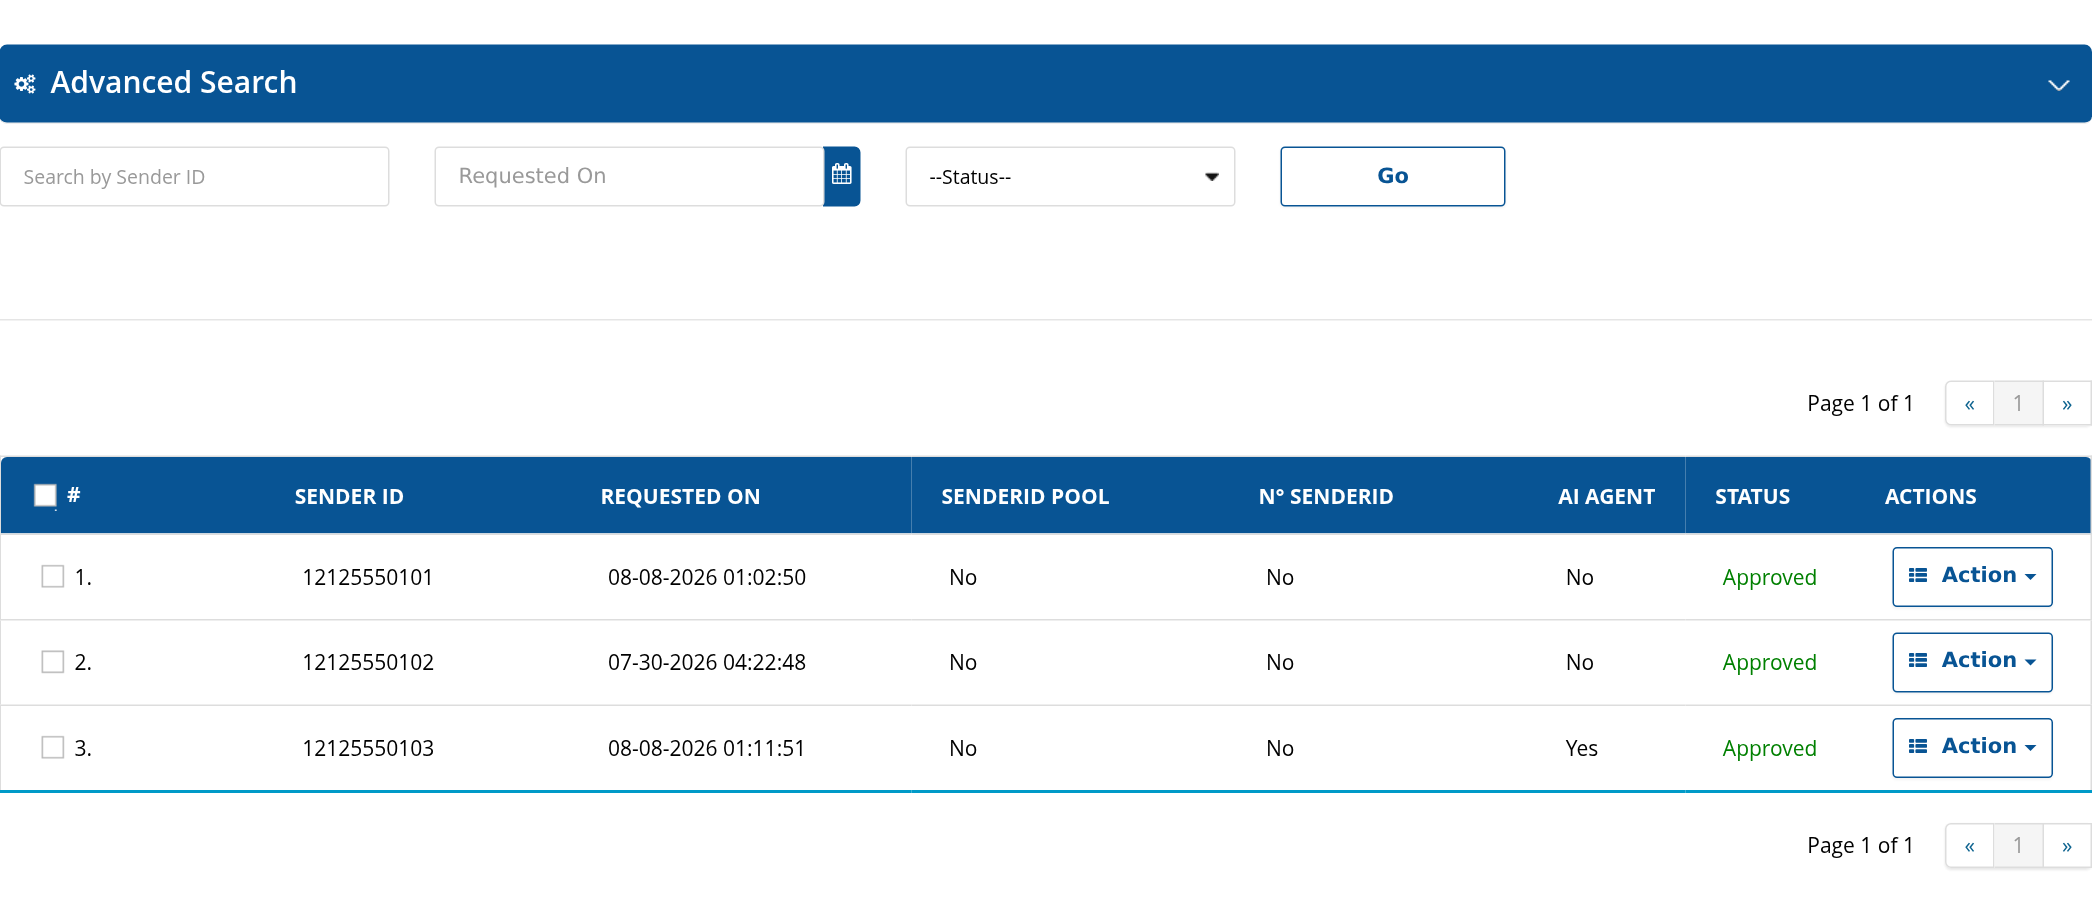Click Approved status for sender 12125550103
This screenshot has width=2093, height=897.
[1769, 749]
